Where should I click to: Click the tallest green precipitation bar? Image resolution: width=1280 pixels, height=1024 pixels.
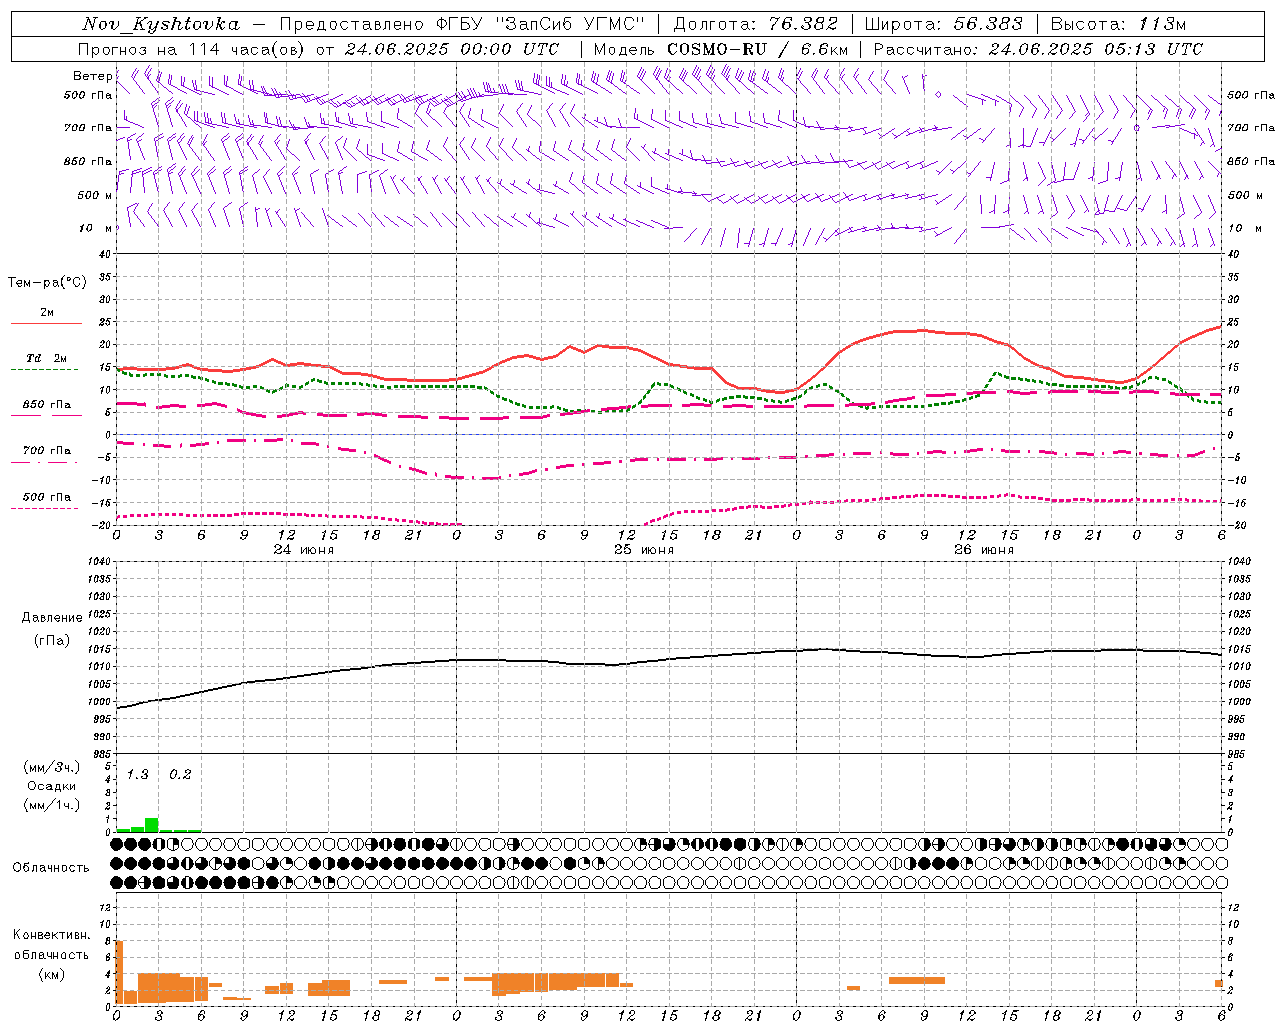(x=152, y=825)
